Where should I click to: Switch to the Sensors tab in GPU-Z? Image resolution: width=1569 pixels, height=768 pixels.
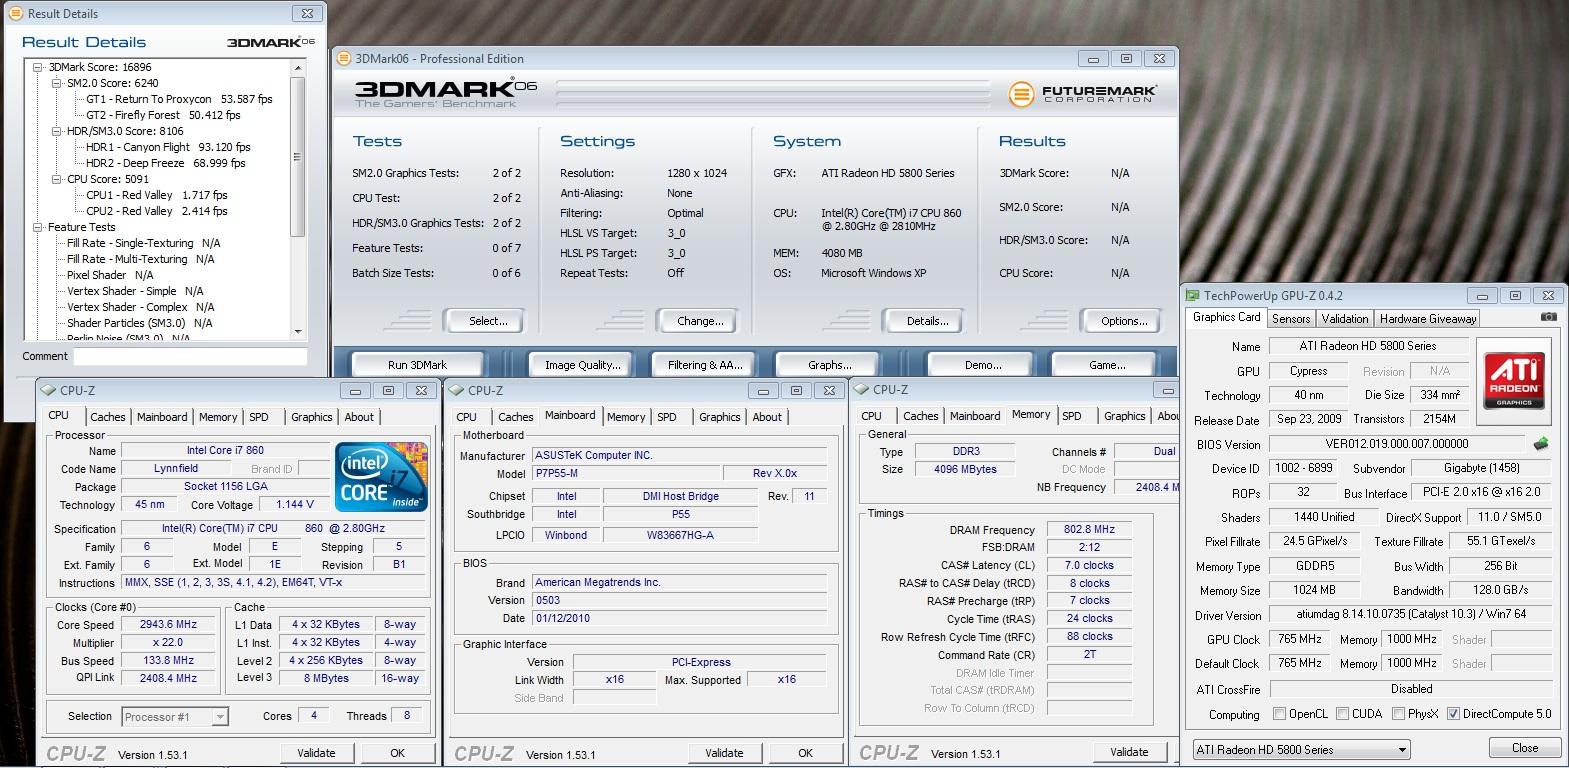pos(1291,319)
